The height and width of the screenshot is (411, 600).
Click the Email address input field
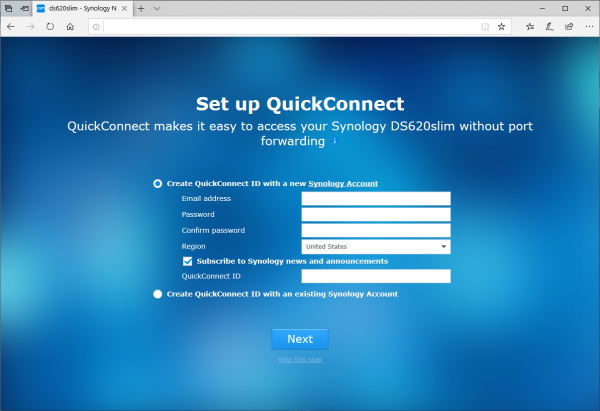point(375,199)
